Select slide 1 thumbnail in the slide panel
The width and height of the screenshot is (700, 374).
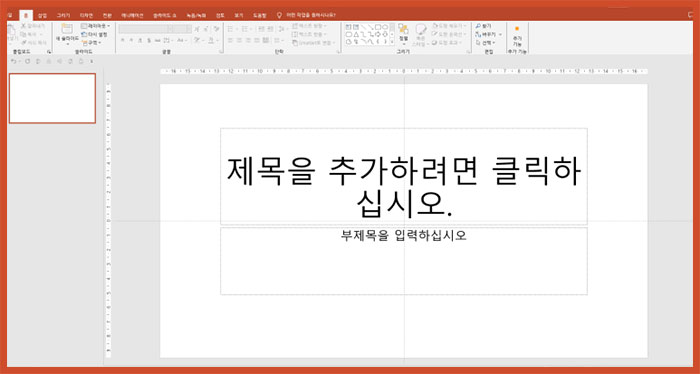click(52, 98)
